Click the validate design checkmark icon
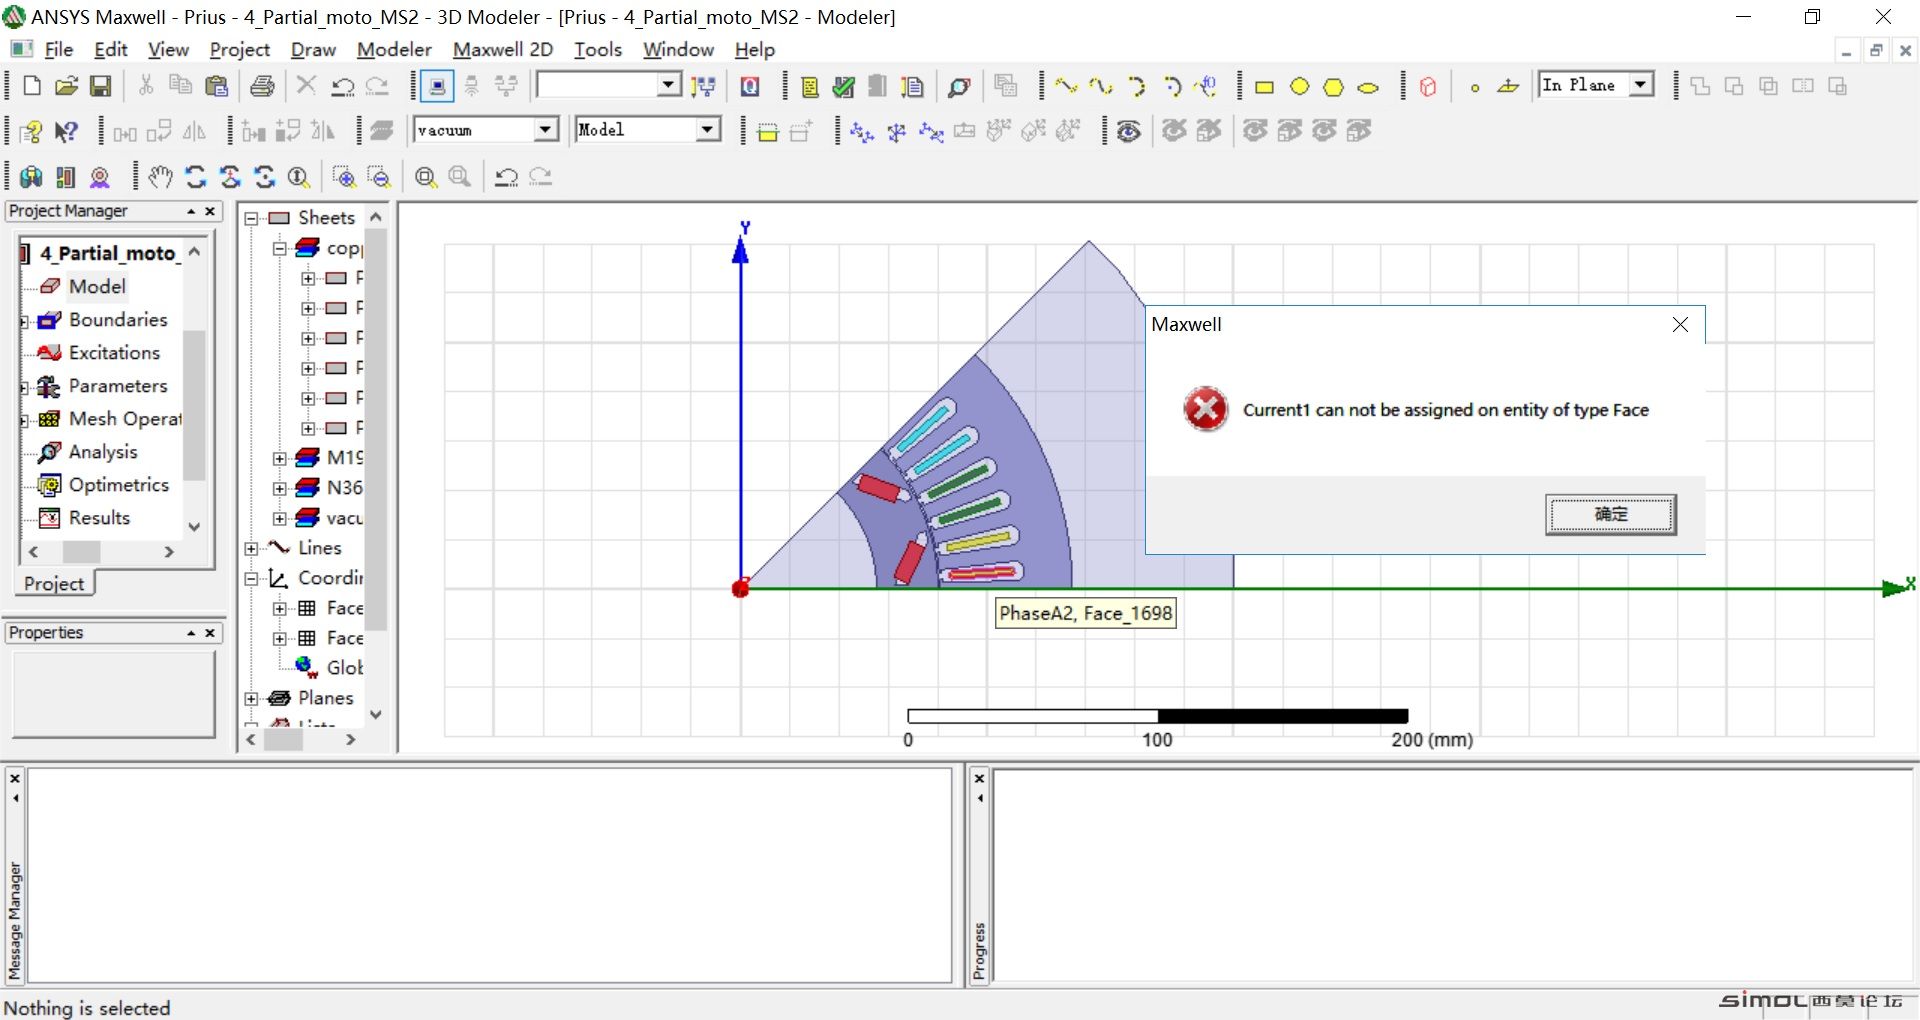This screenshot has height=1020, width=1920. (843, 87)
